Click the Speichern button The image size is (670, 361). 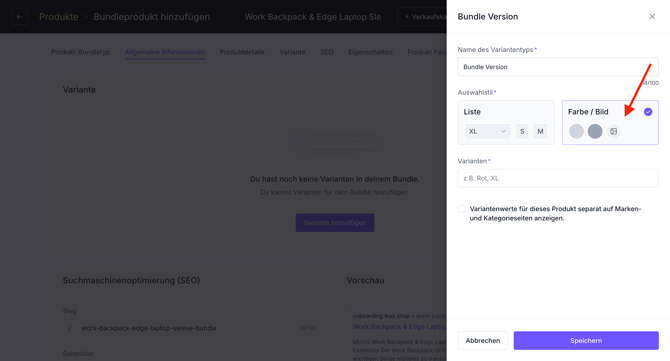(586, 340)
